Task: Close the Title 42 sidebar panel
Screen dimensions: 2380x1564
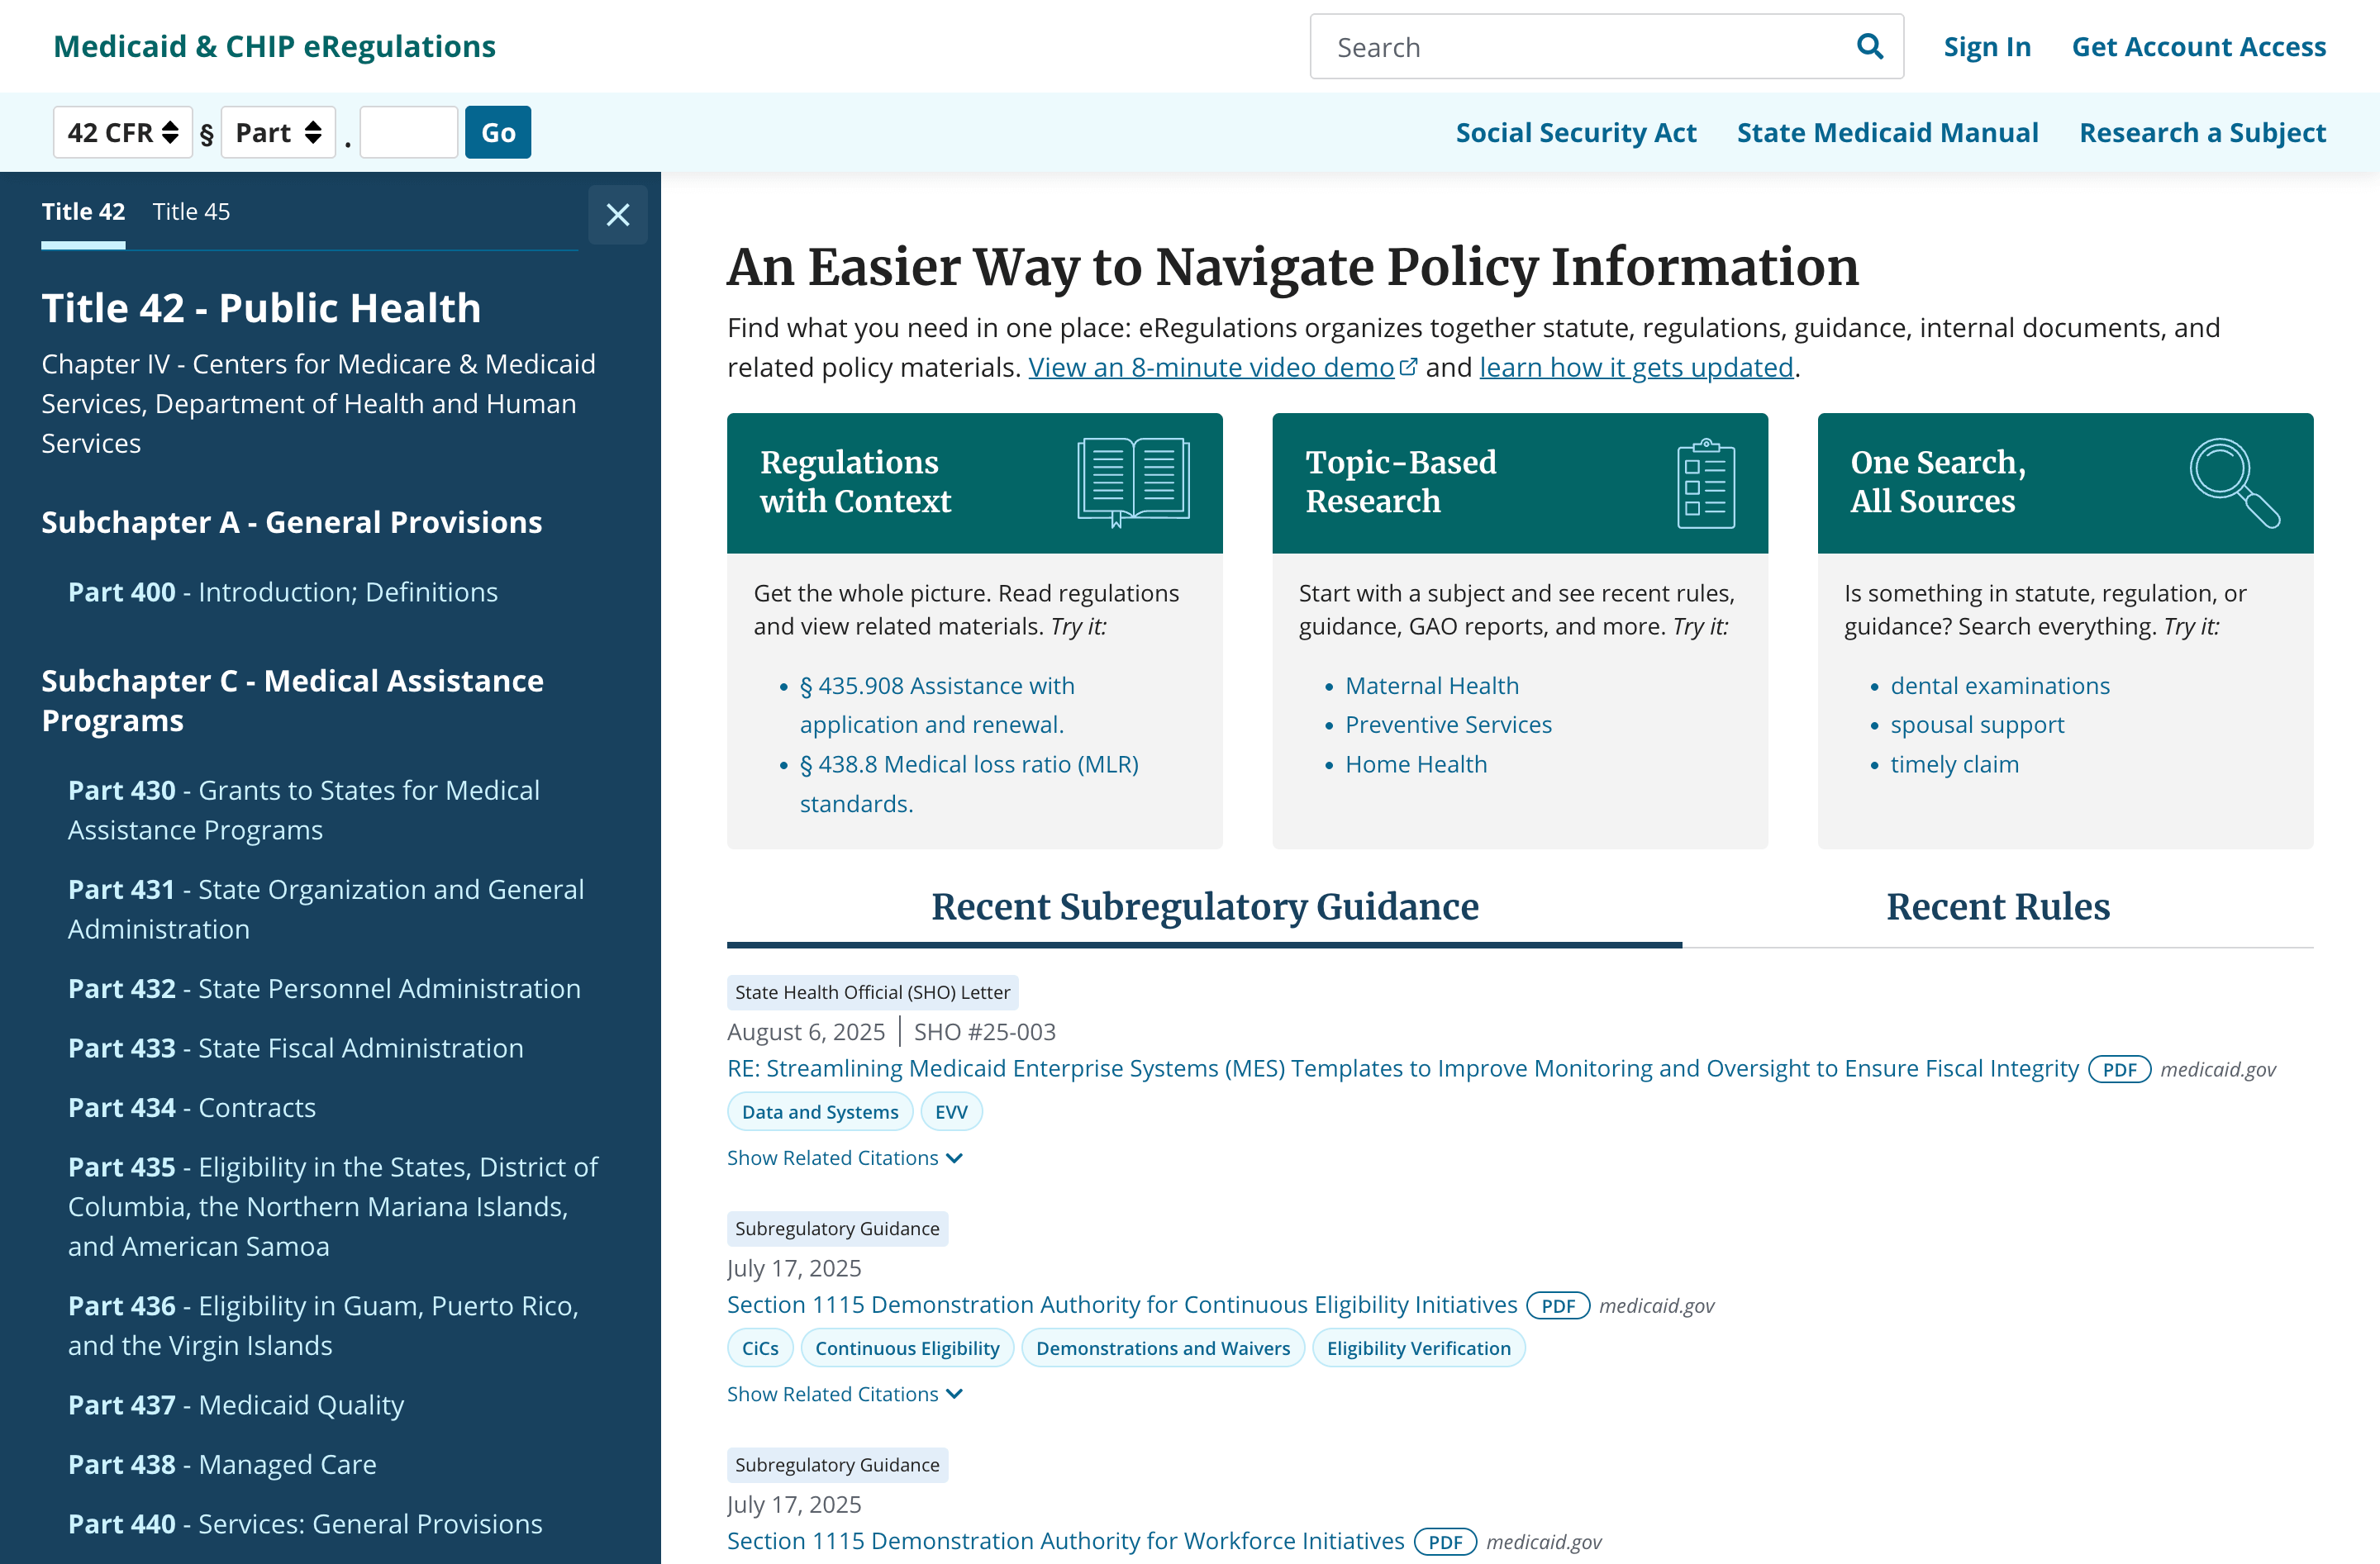Action: [x=617, y=214]
